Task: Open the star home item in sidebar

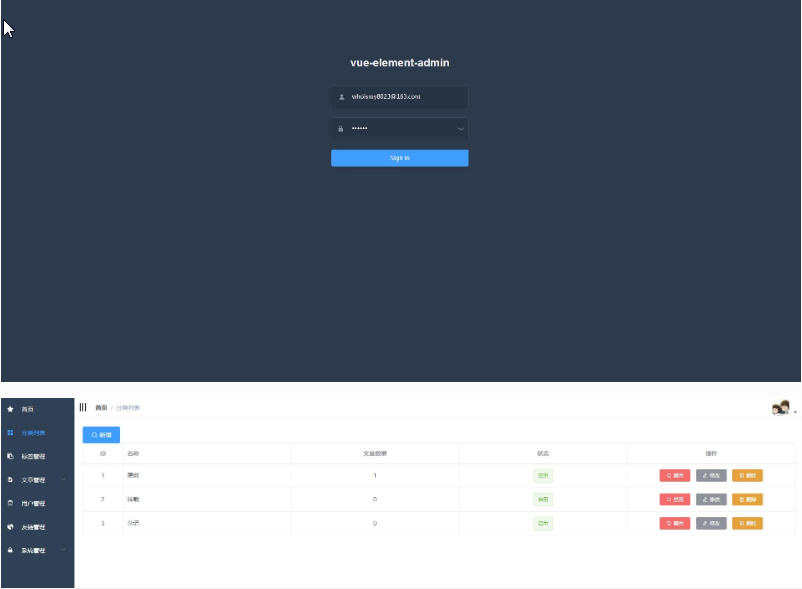Action: [x=37, y=409]
